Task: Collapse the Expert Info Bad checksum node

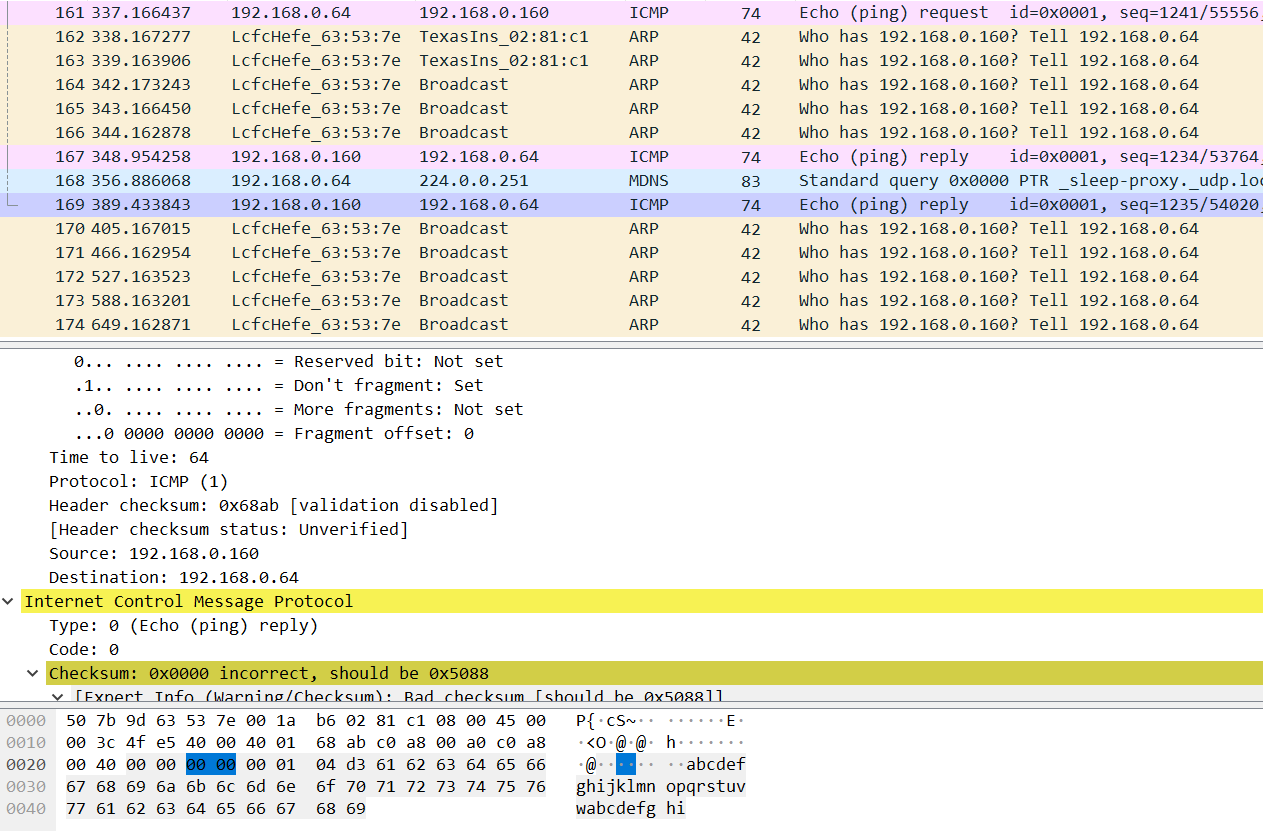Action: [57, 696]
